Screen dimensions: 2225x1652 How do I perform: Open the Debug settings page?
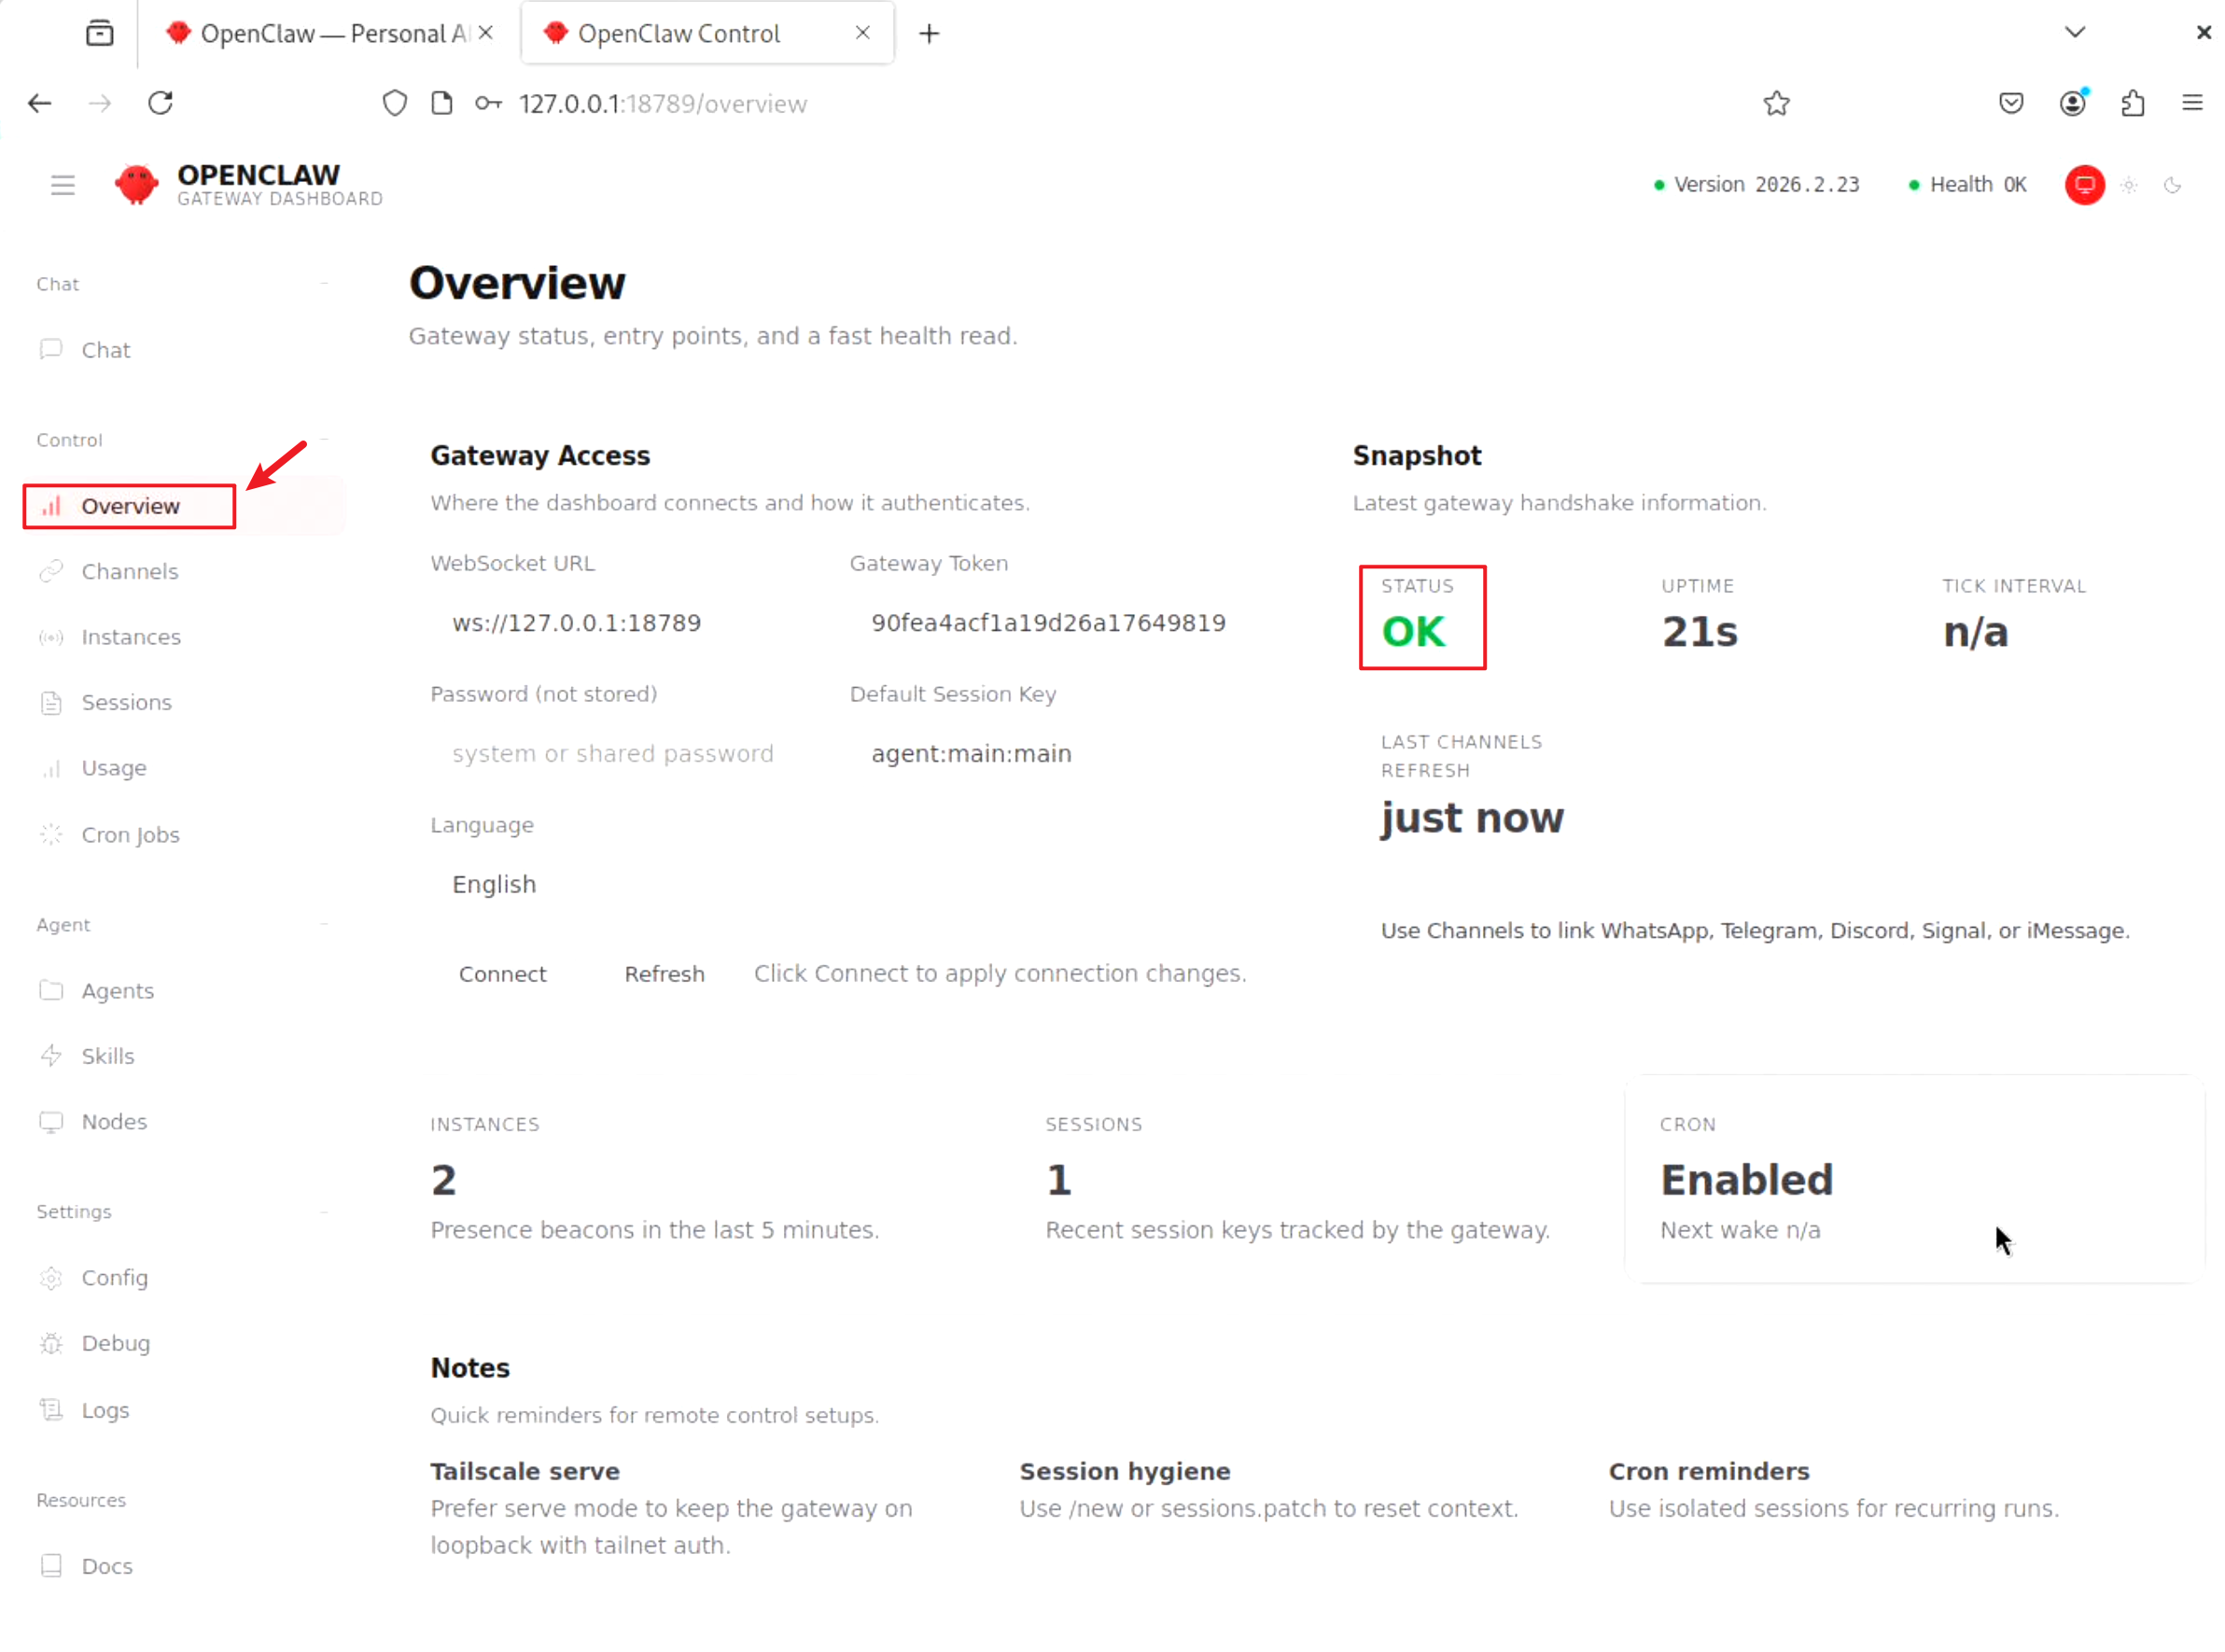115,1342
